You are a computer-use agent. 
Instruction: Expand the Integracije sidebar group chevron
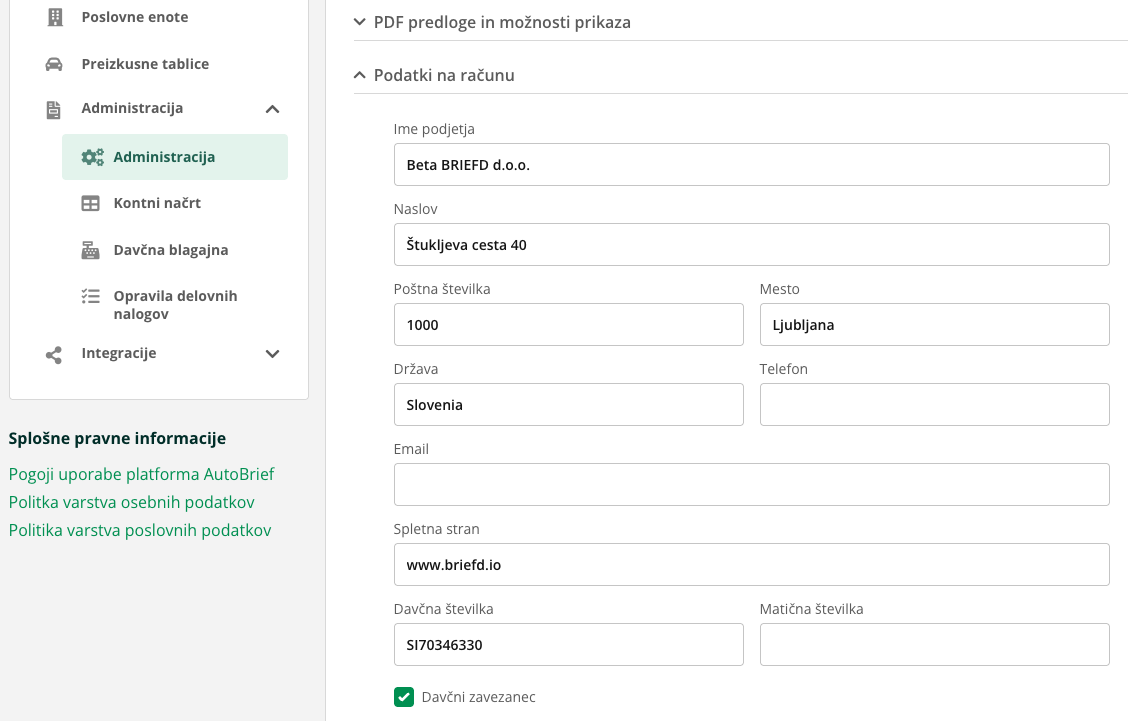(272, 354)
